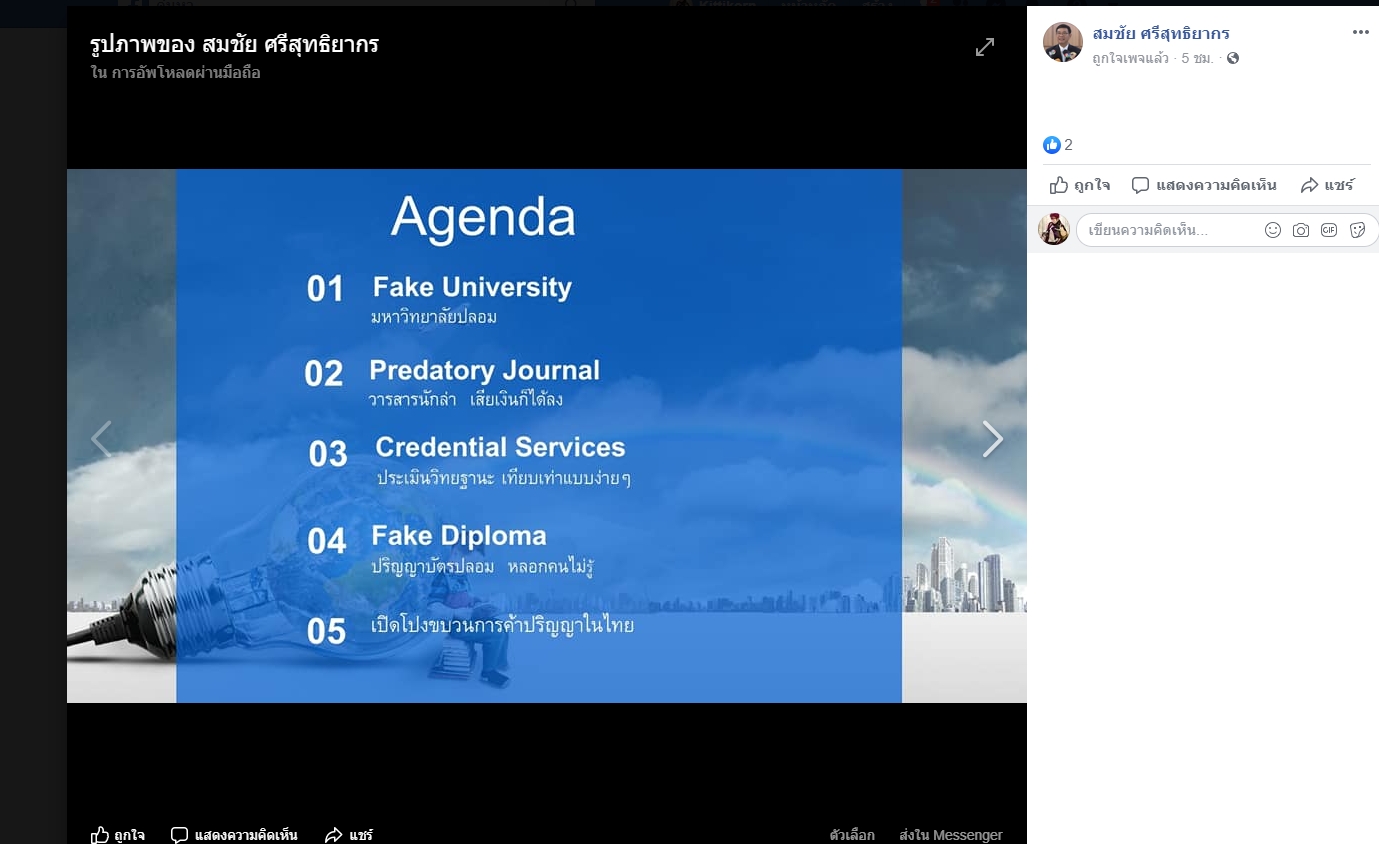Click the comment button below the photo
Viewport: 1379px width, 844px height.
pyautogui.click(x=234, y=834)
